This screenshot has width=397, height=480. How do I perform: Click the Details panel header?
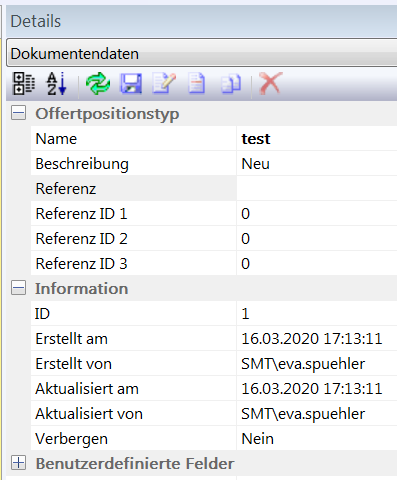202,21
